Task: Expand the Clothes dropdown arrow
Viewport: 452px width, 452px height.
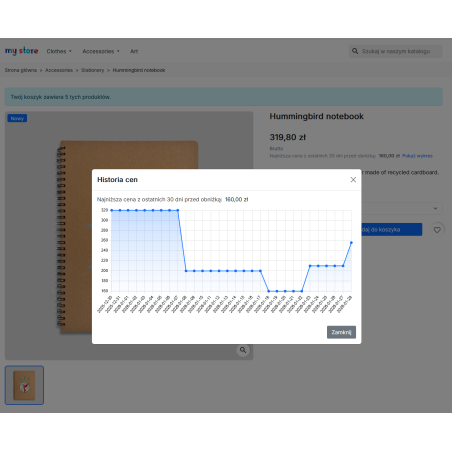Action: click(x=70, y=51)
